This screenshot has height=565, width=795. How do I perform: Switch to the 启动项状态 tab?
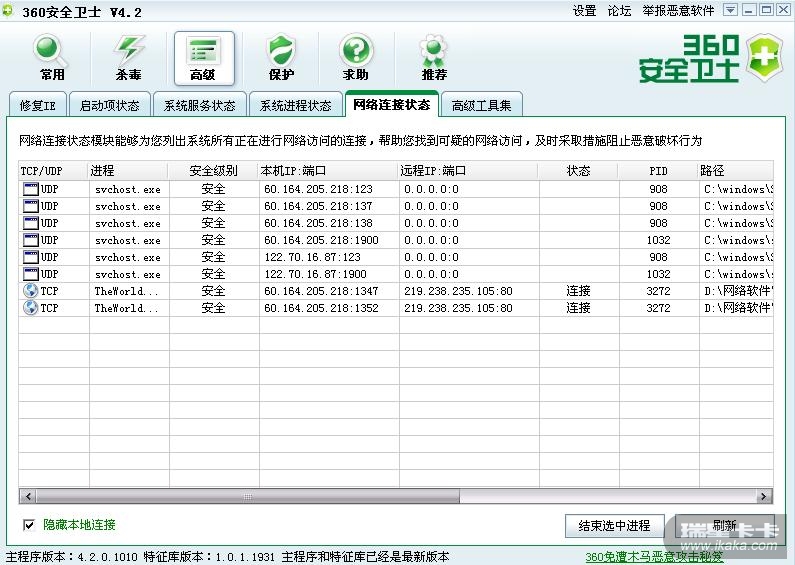click(x=110, y=104)
